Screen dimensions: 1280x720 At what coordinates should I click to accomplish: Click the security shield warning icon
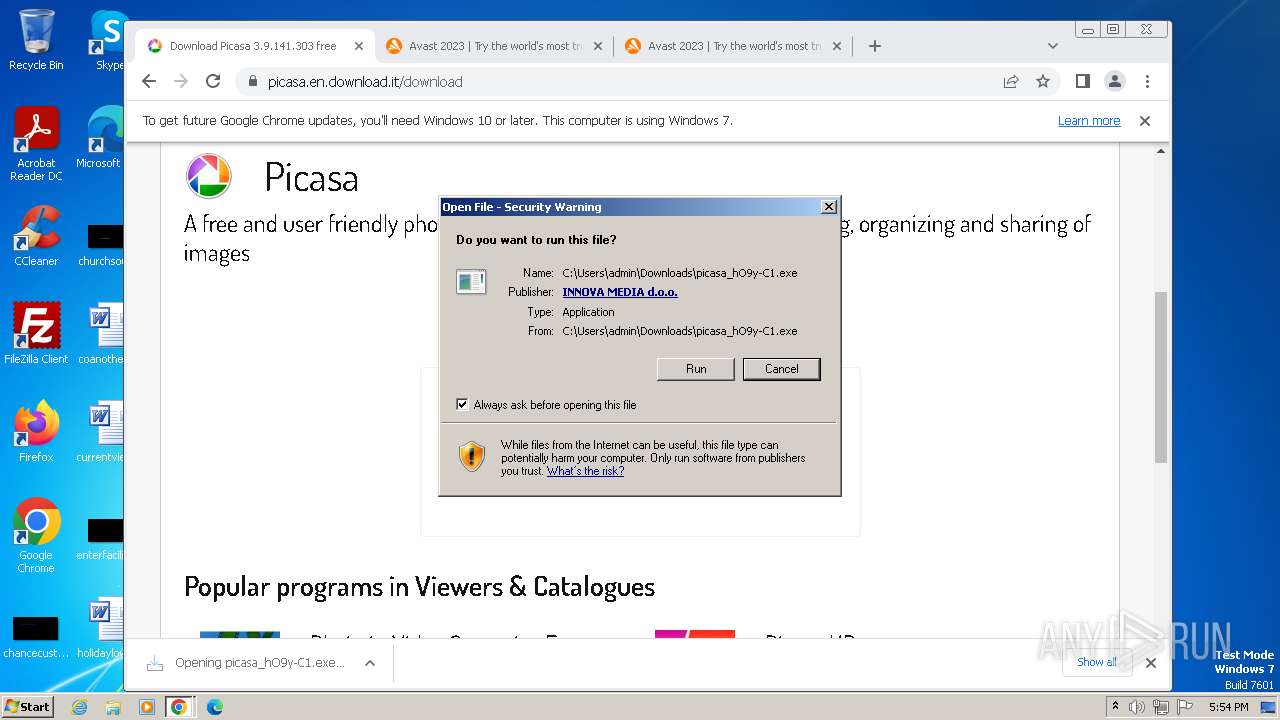[x=472, y=457]
